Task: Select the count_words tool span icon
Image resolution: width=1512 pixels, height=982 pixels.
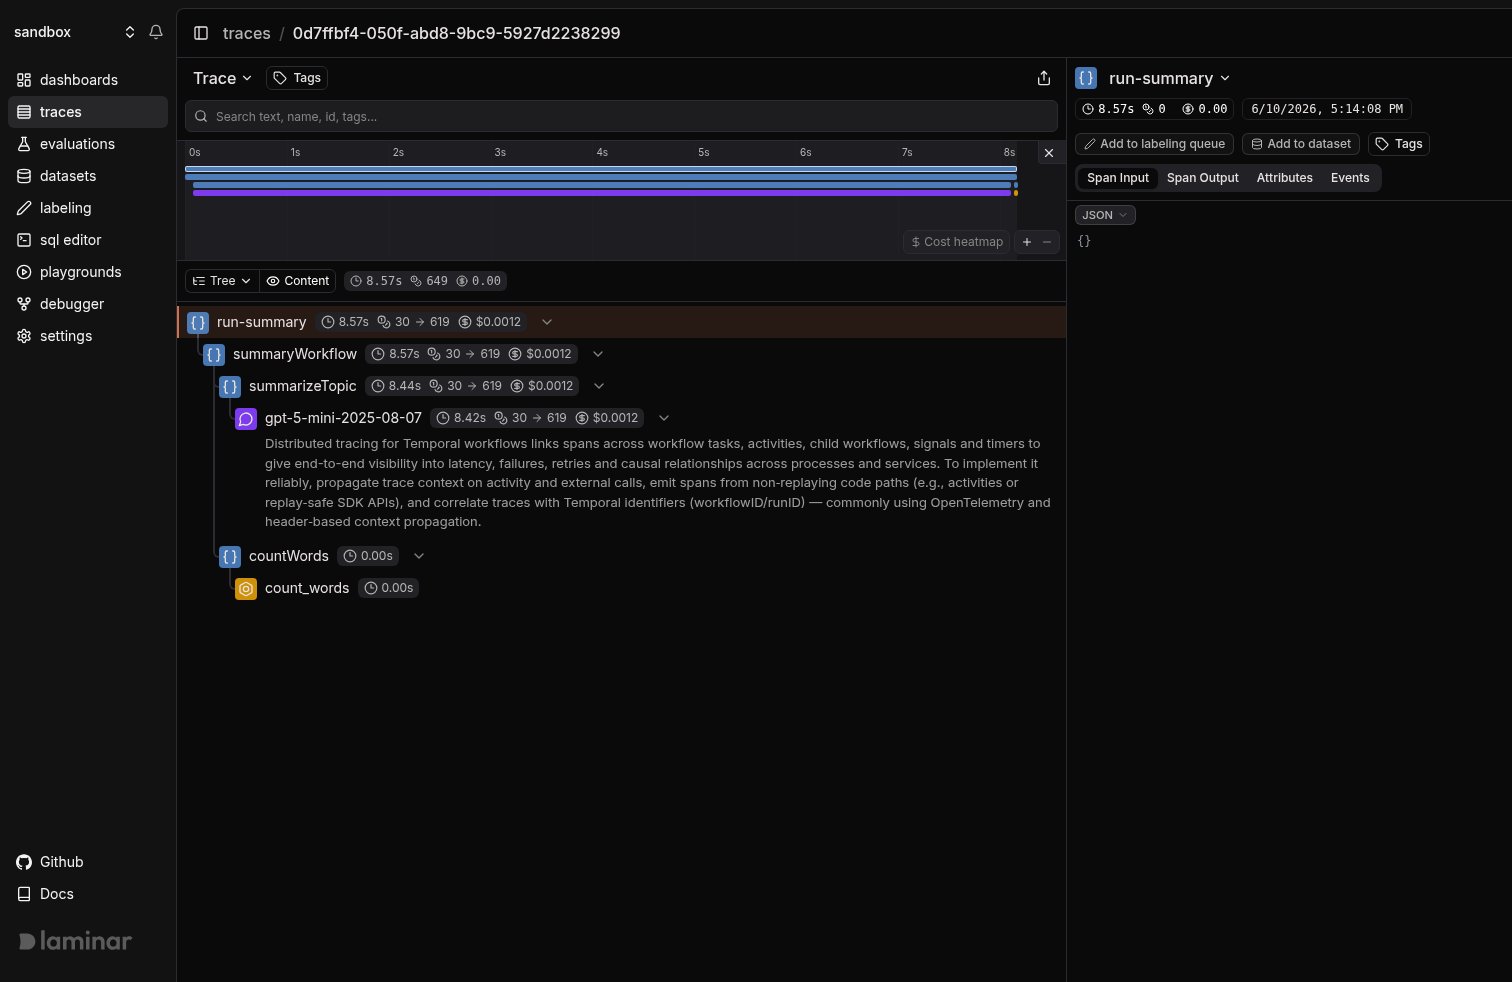Action: click(x=246, y=589)
